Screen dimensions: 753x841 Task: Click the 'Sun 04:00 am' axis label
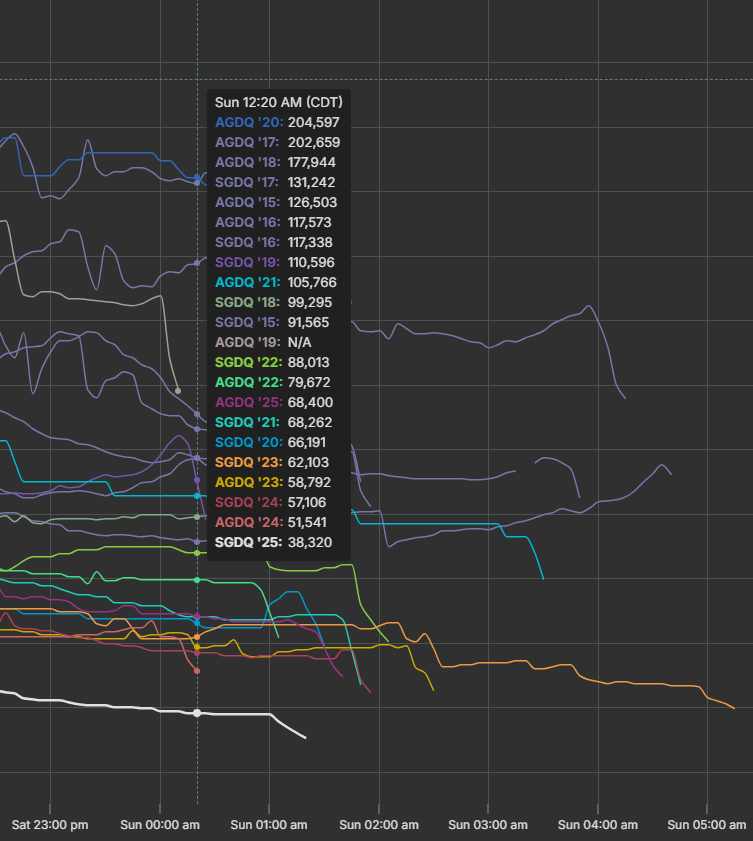(x=598, y=825)
